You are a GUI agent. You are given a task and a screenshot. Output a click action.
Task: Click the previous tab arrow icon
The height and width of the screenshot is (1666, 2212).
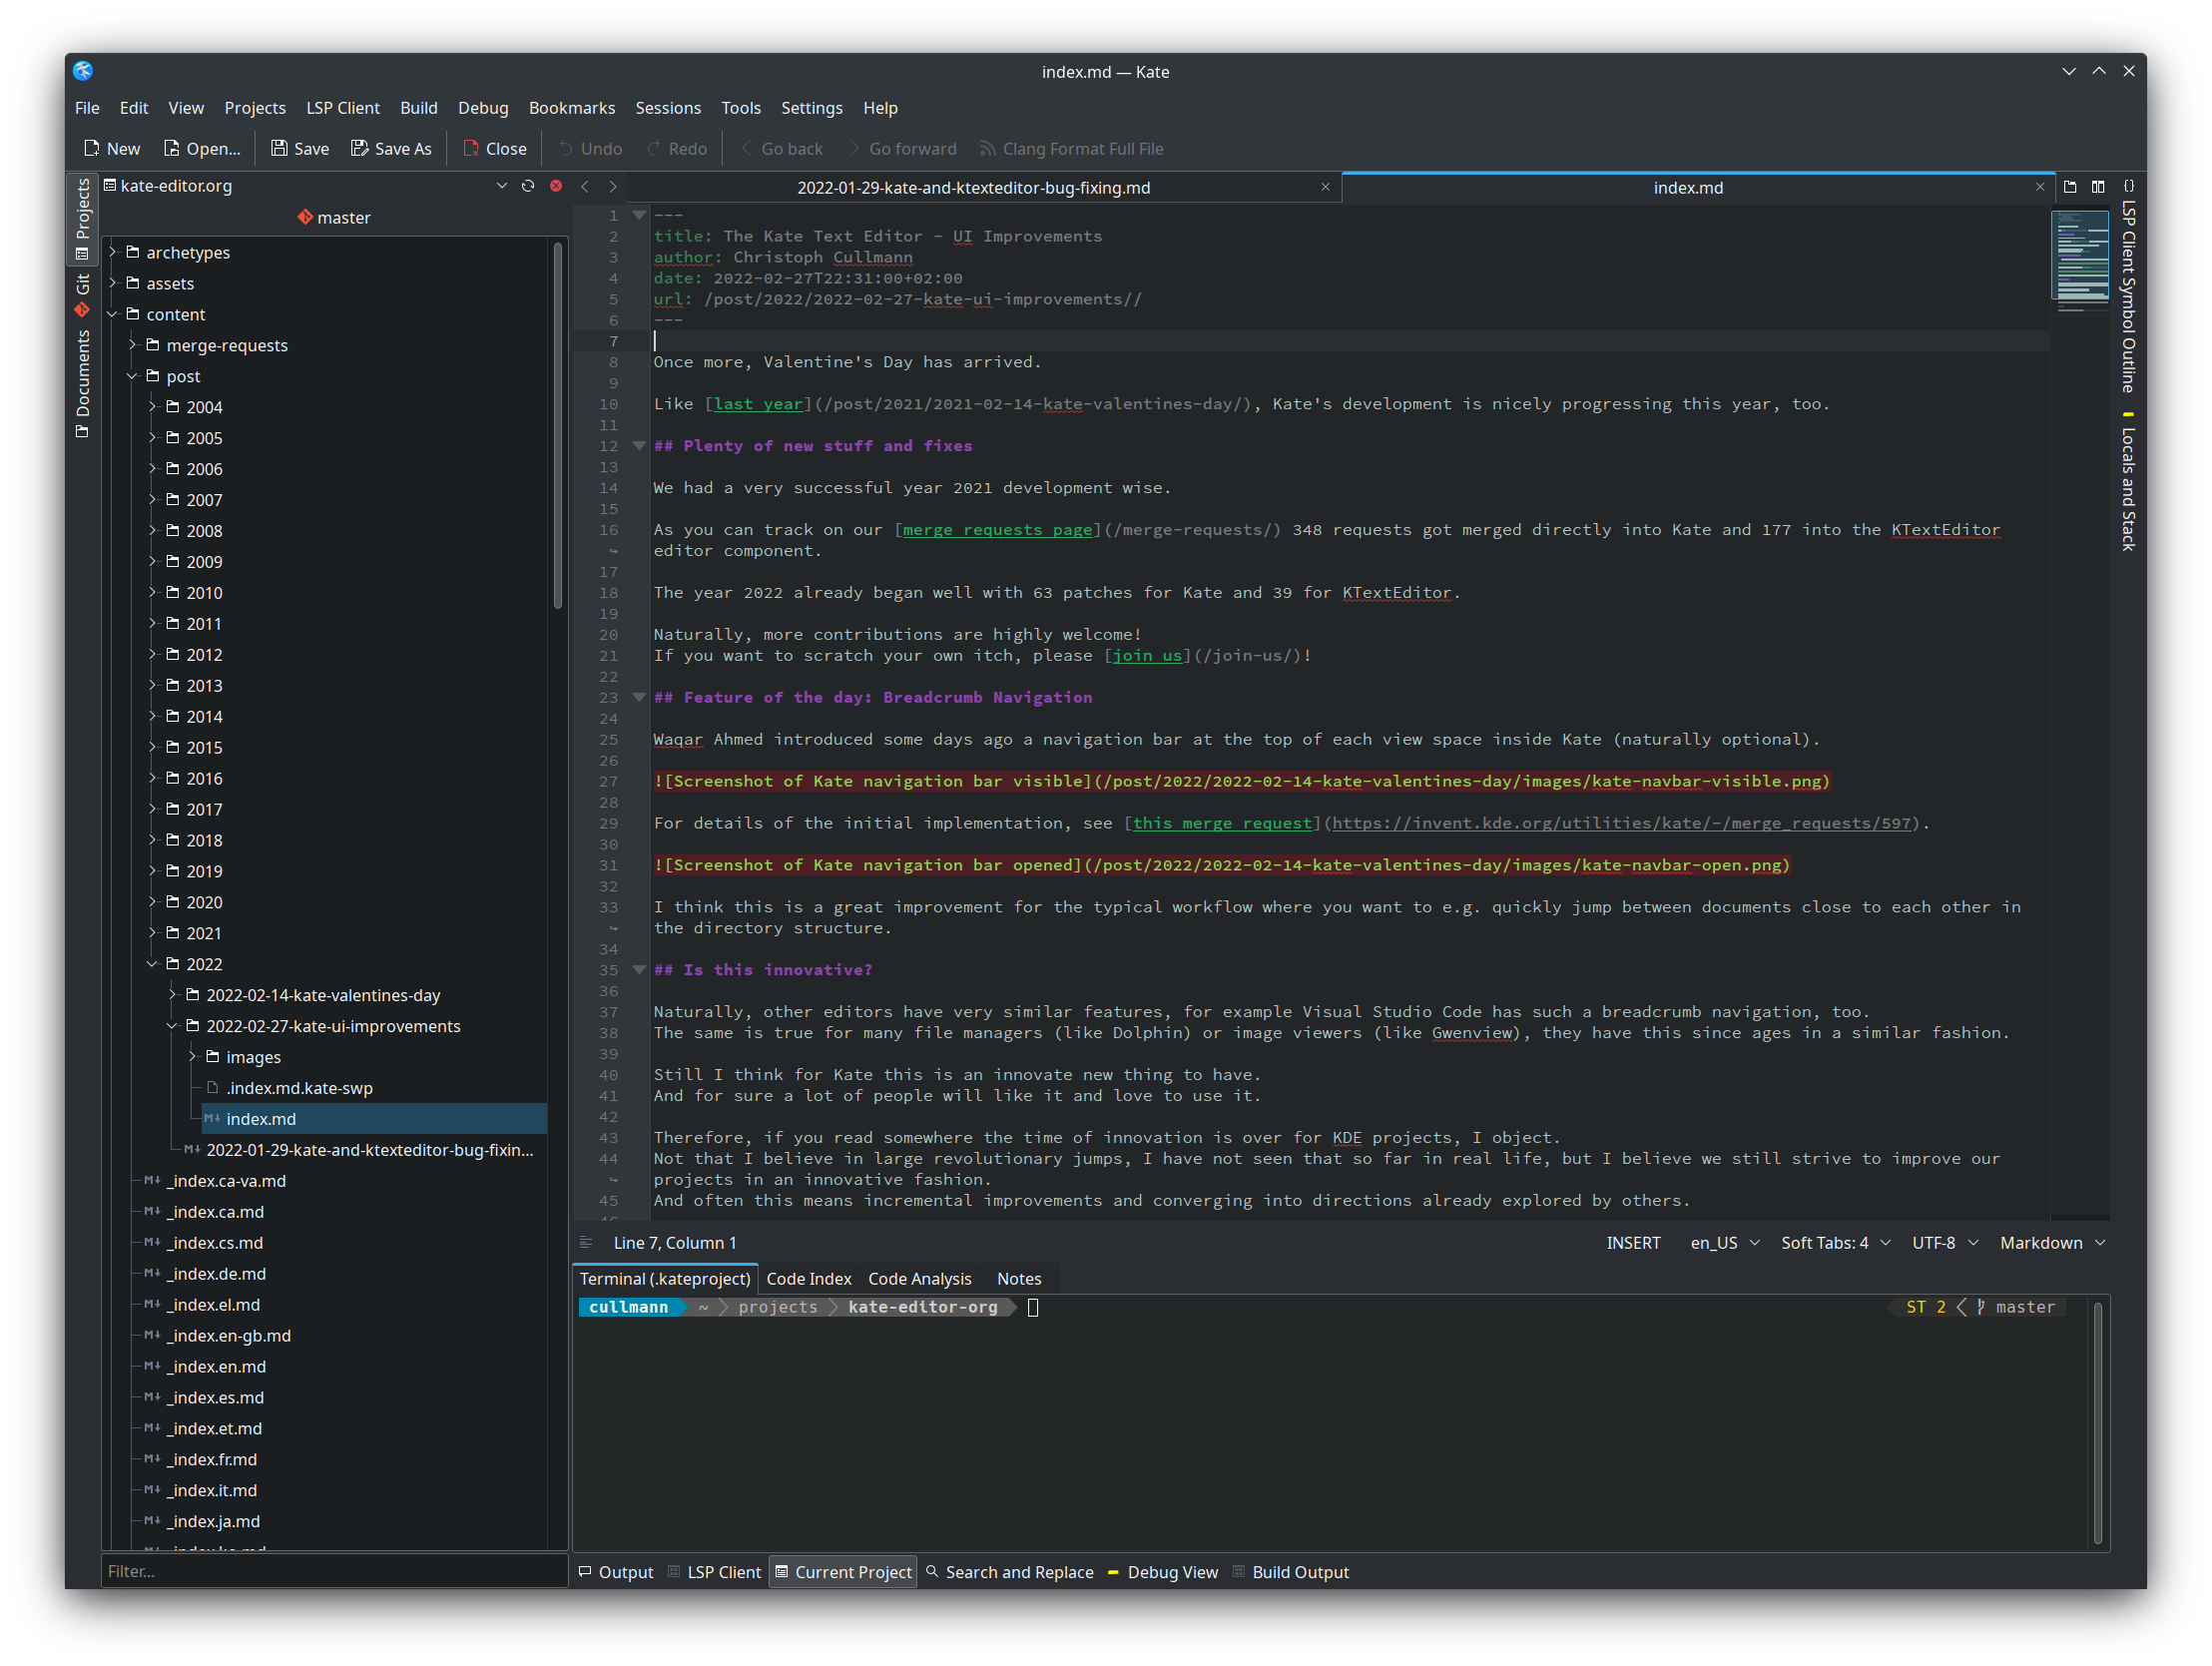coord(585,187)
